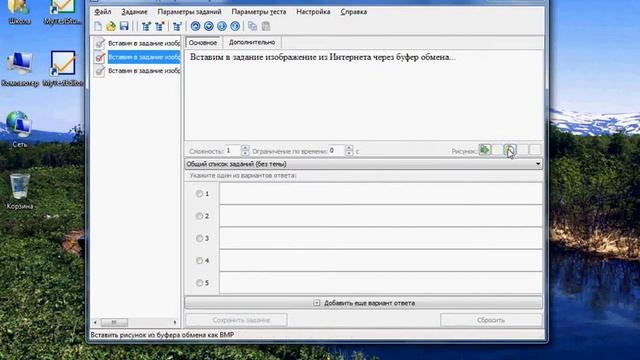Click in the question text area starting Вставим в задание

coord(364,95)
